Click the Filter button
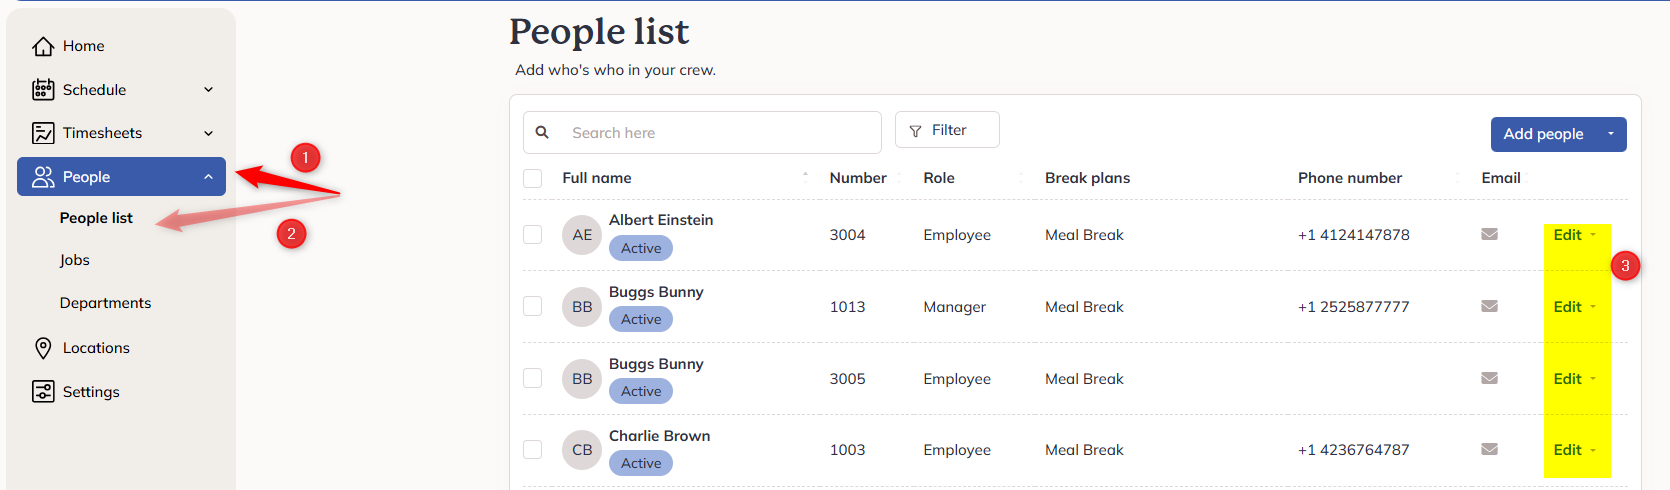 point(947,130)
